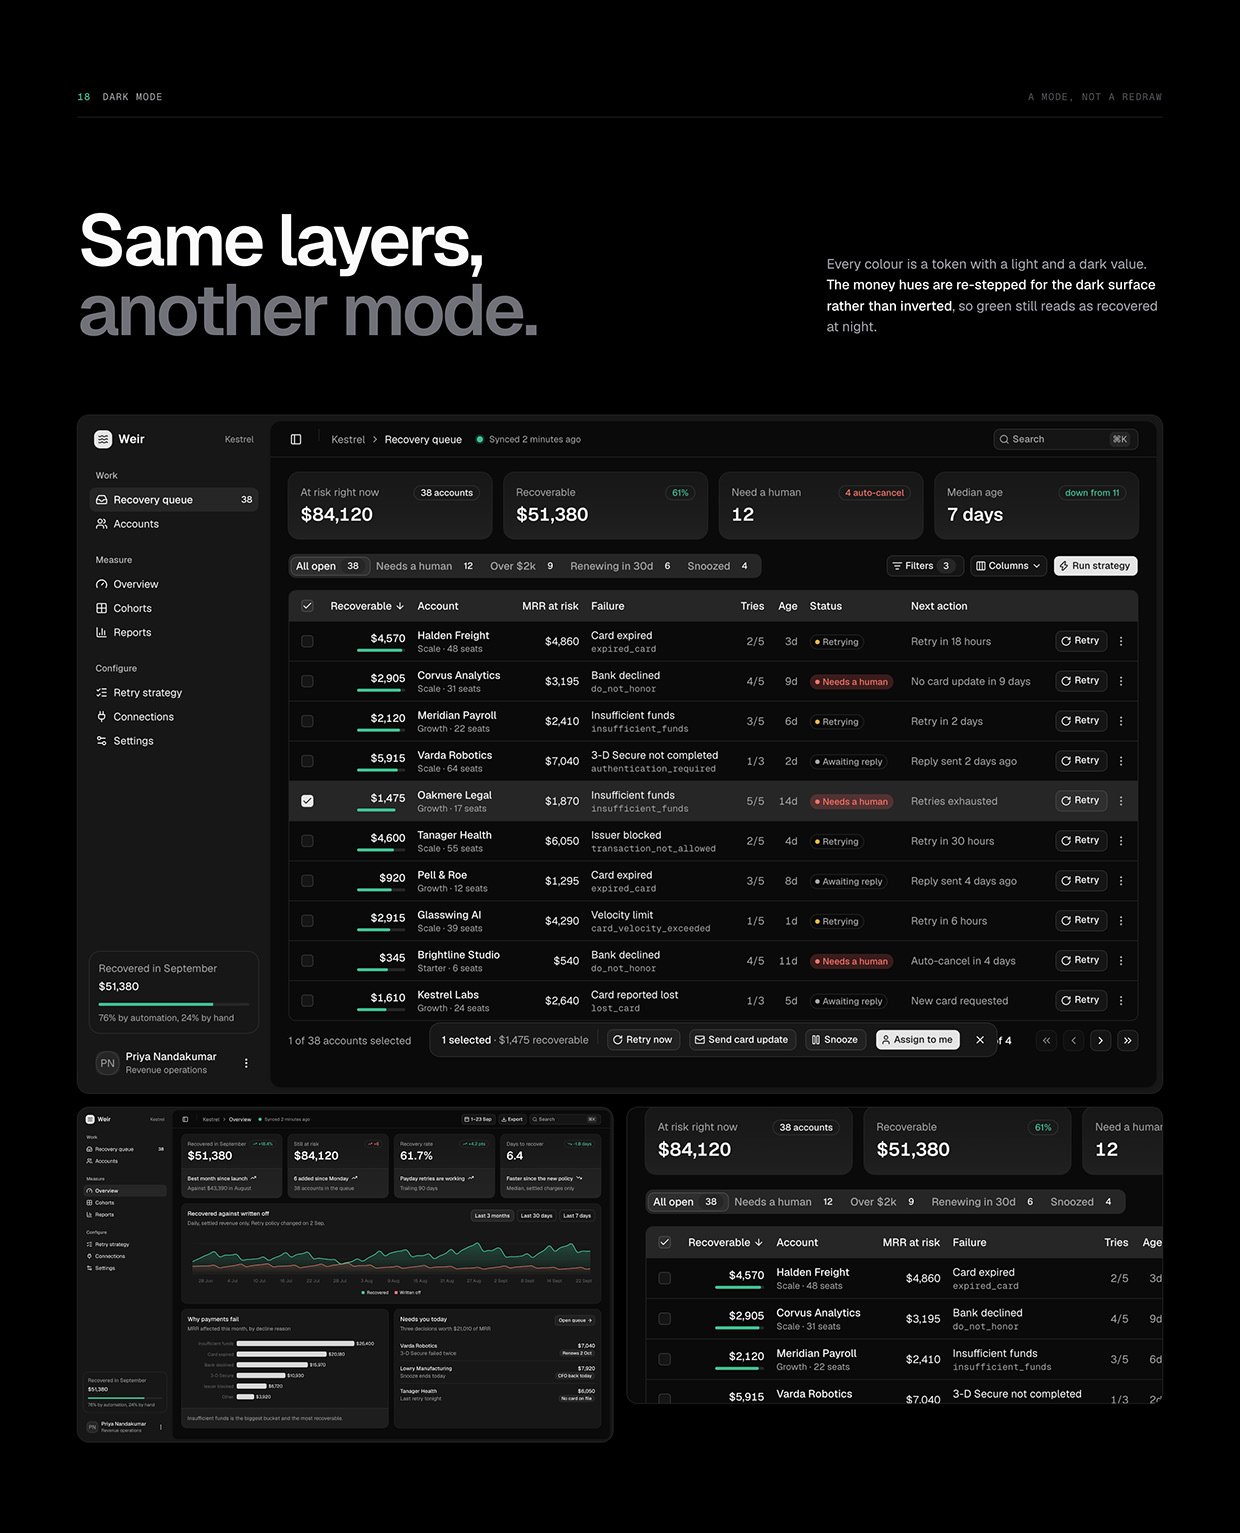Viewport: 1240px width, 1533px height.
Task: Sort by the Recoverable column header
Action: click(x=367, y=606)
